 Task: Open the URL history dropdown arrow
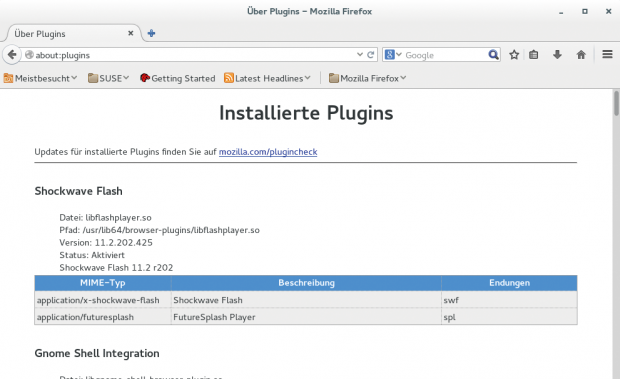(359, 55)
